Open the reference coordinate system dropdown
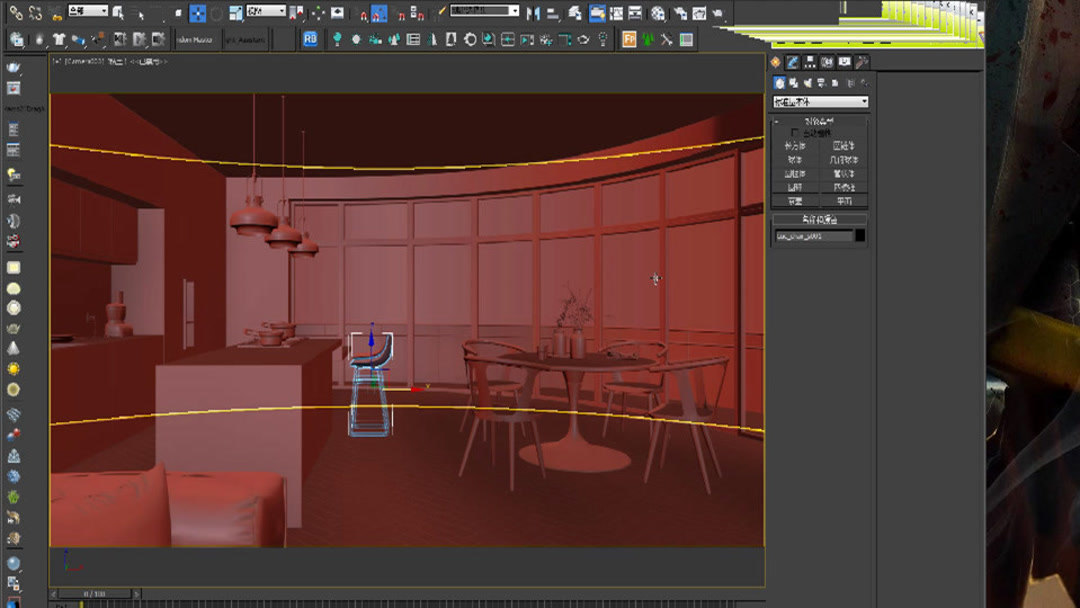 click(x=265, y=10)
